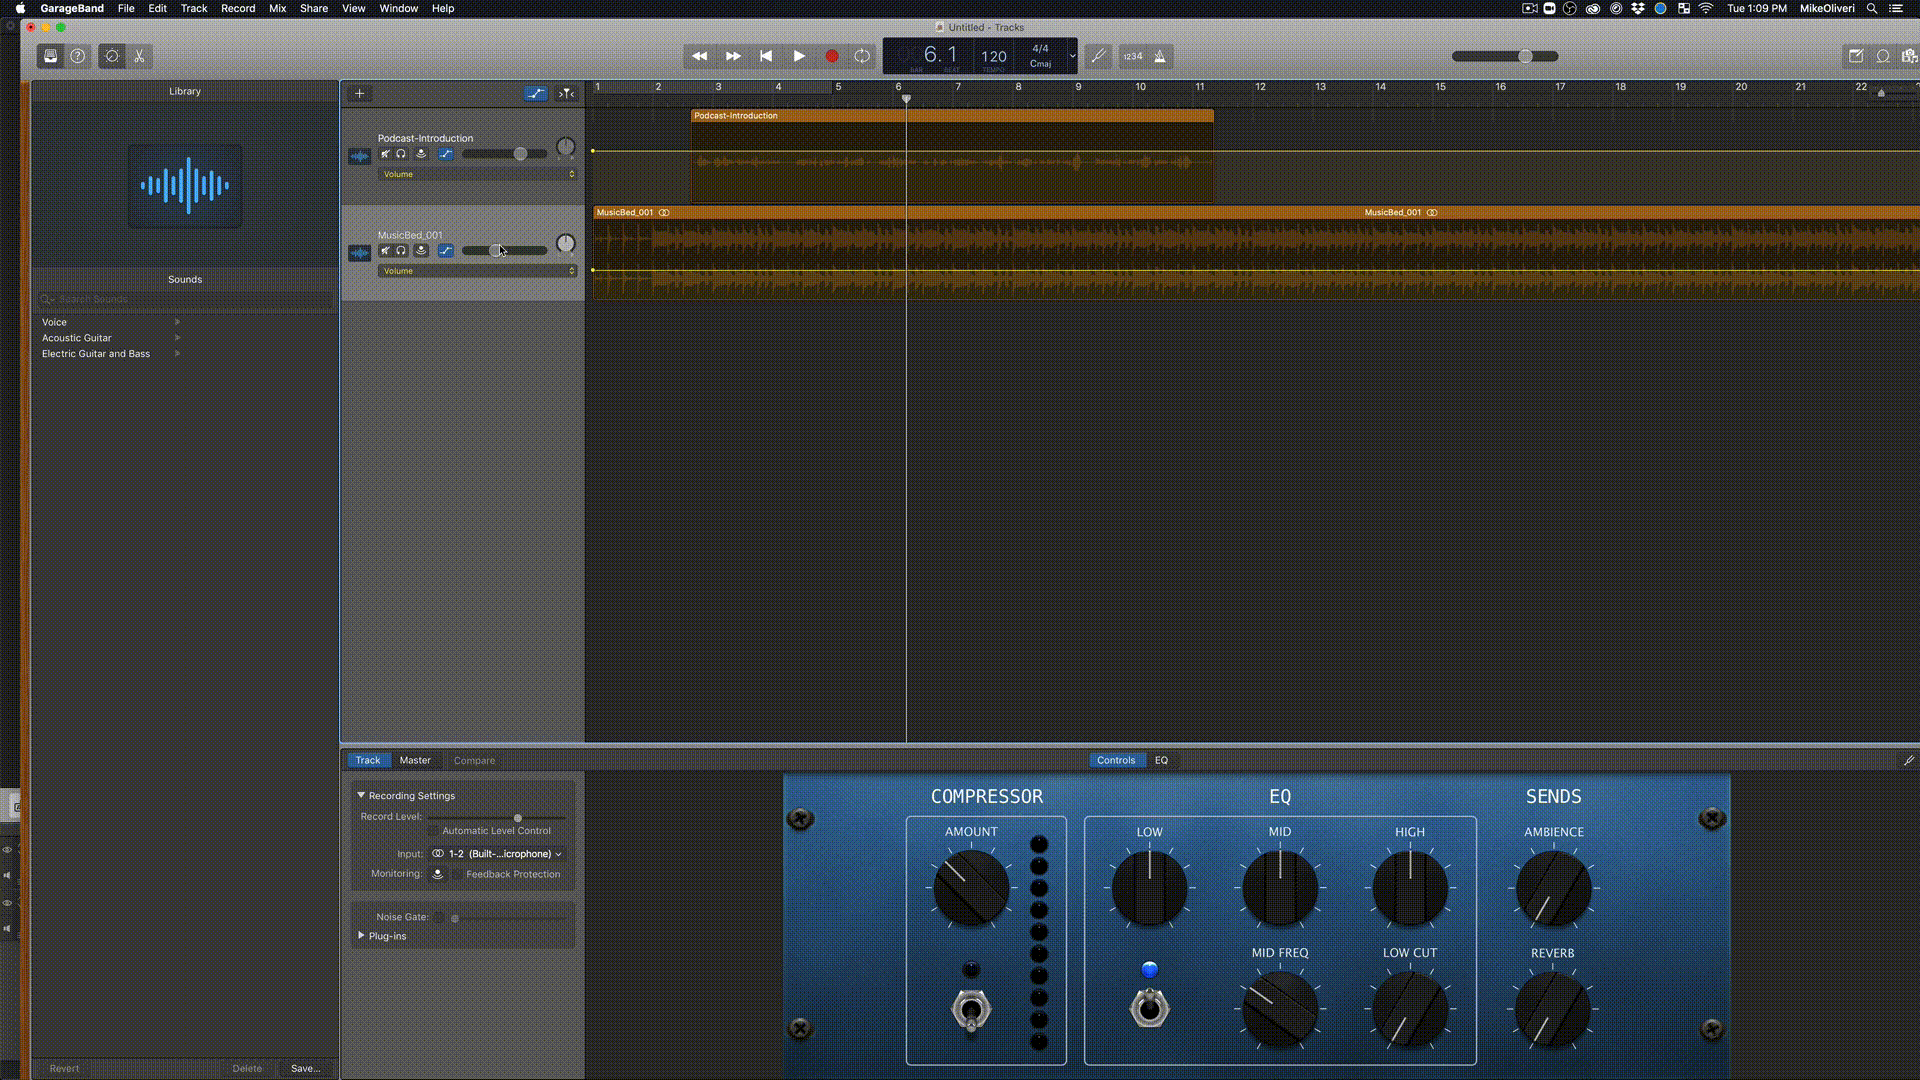Click the master volume slider
The image size is (1920, 1080).
coord(1505,57)
